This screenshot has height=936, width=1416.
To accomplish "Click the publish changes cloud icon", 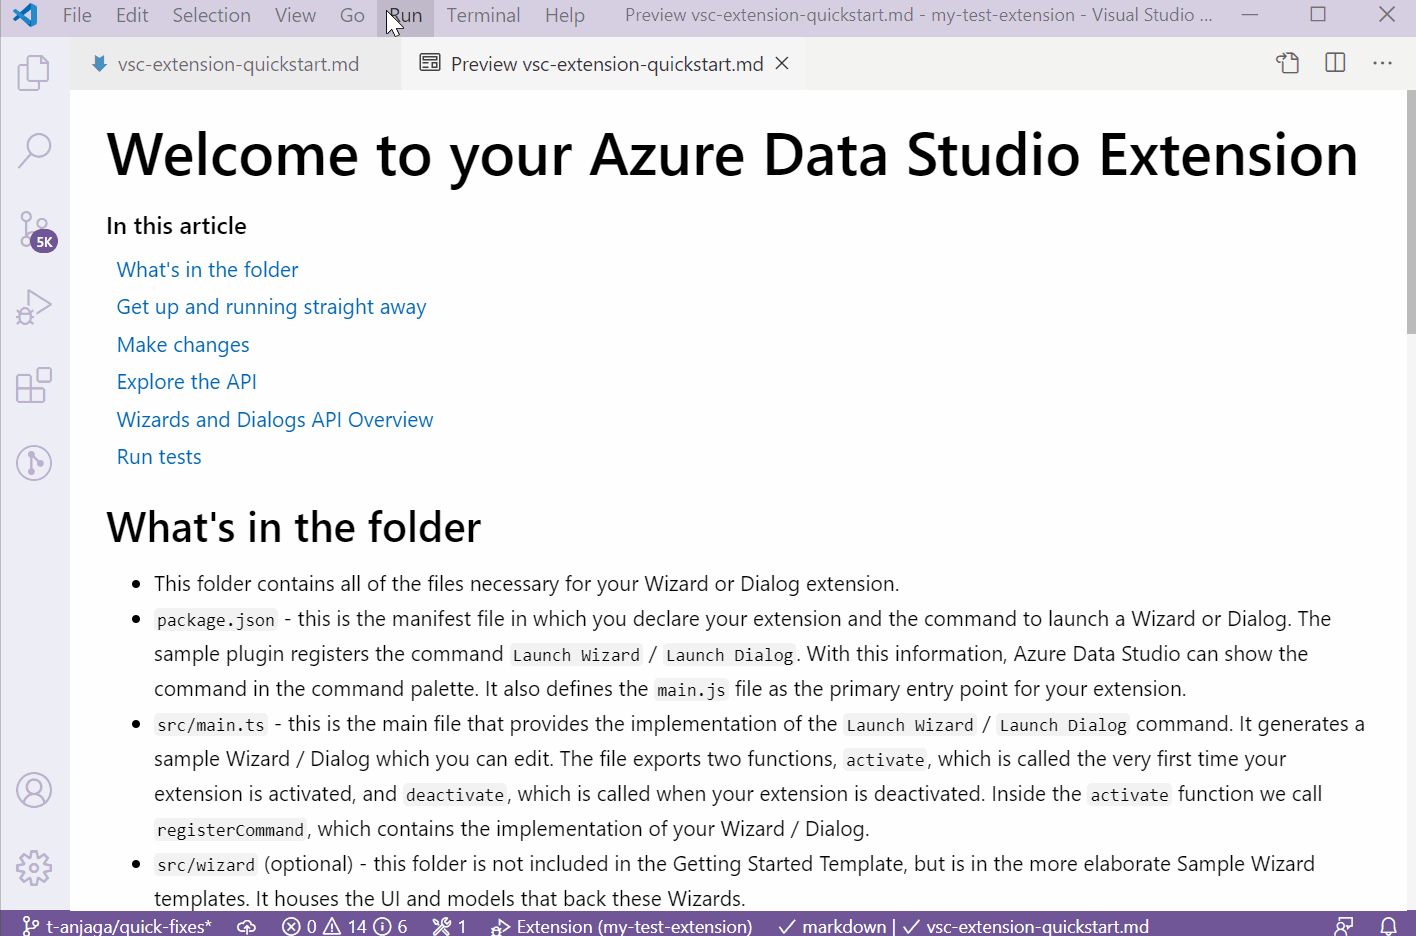I will [x=246, y=926].
